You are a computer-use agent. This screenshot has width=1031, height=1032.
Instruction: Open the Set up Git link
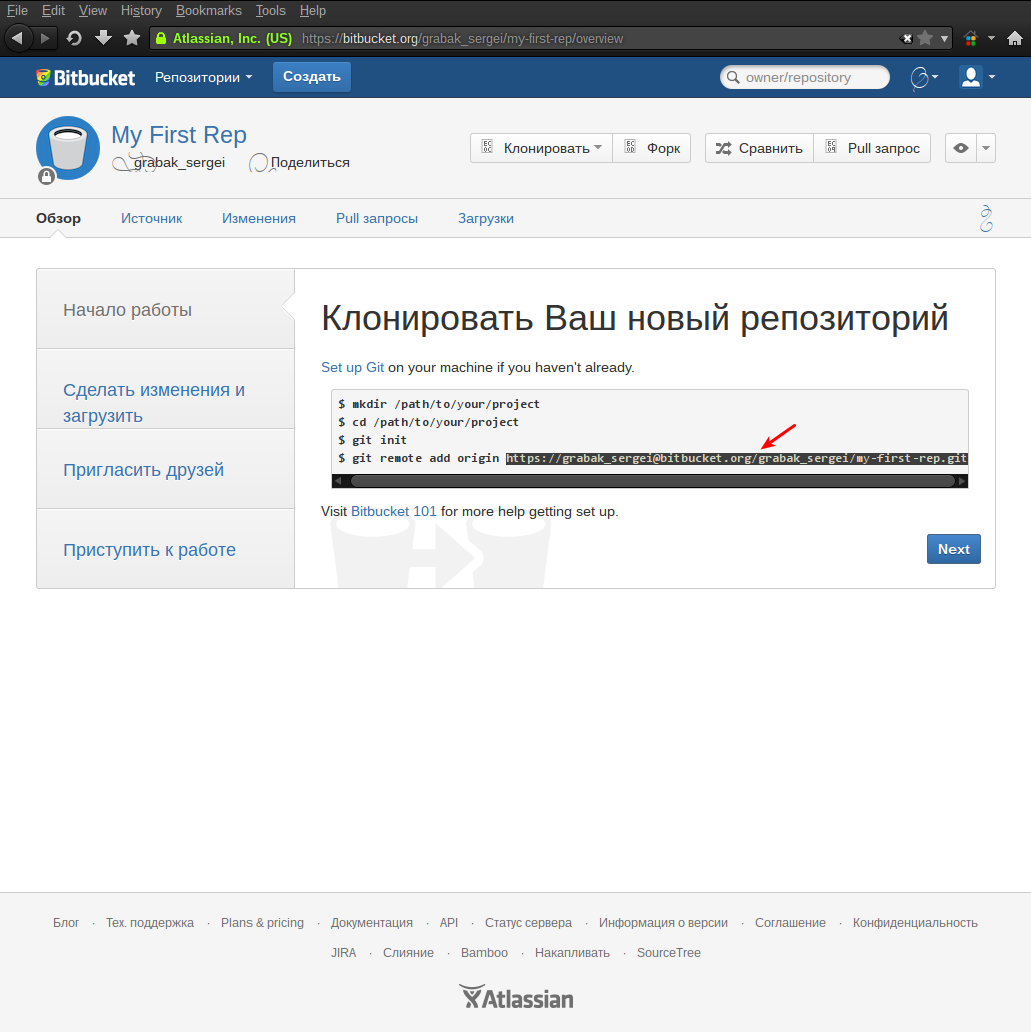click(x=352, y=367)
